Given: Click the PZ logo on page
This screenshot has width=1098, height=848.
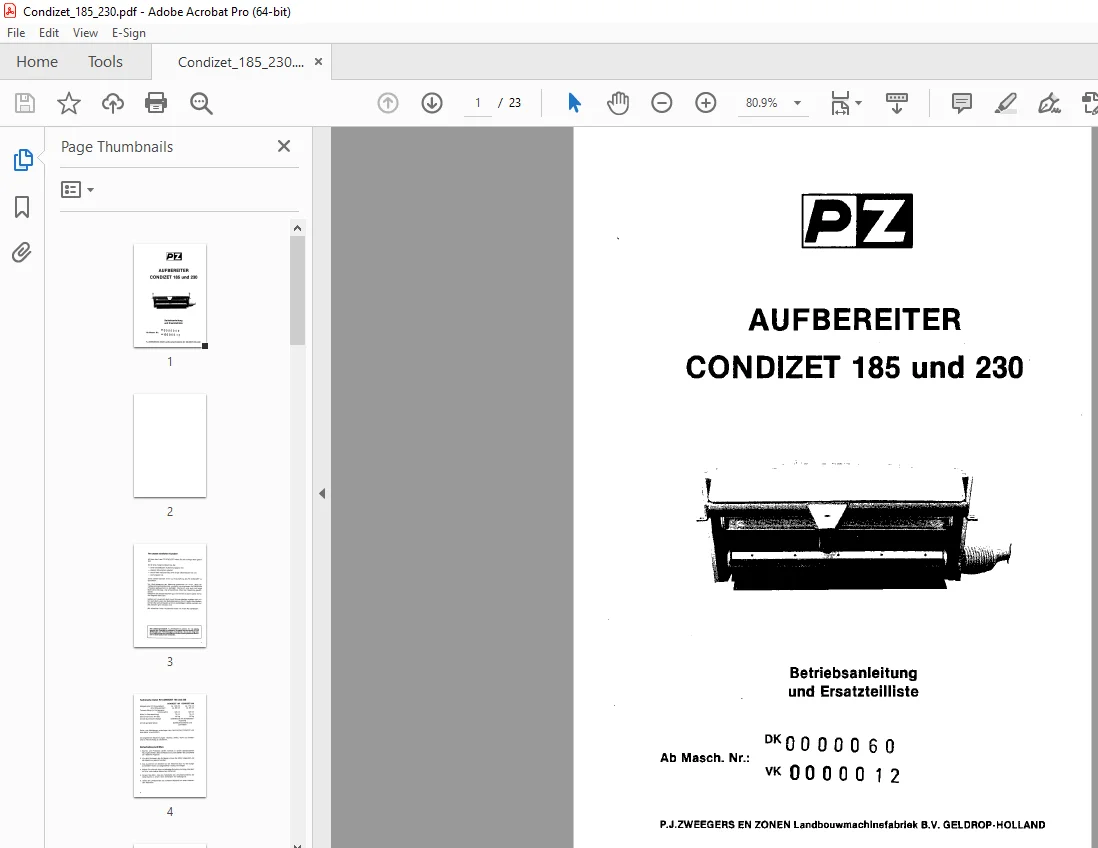Looking at the screenshot, I should pos(856,221).
